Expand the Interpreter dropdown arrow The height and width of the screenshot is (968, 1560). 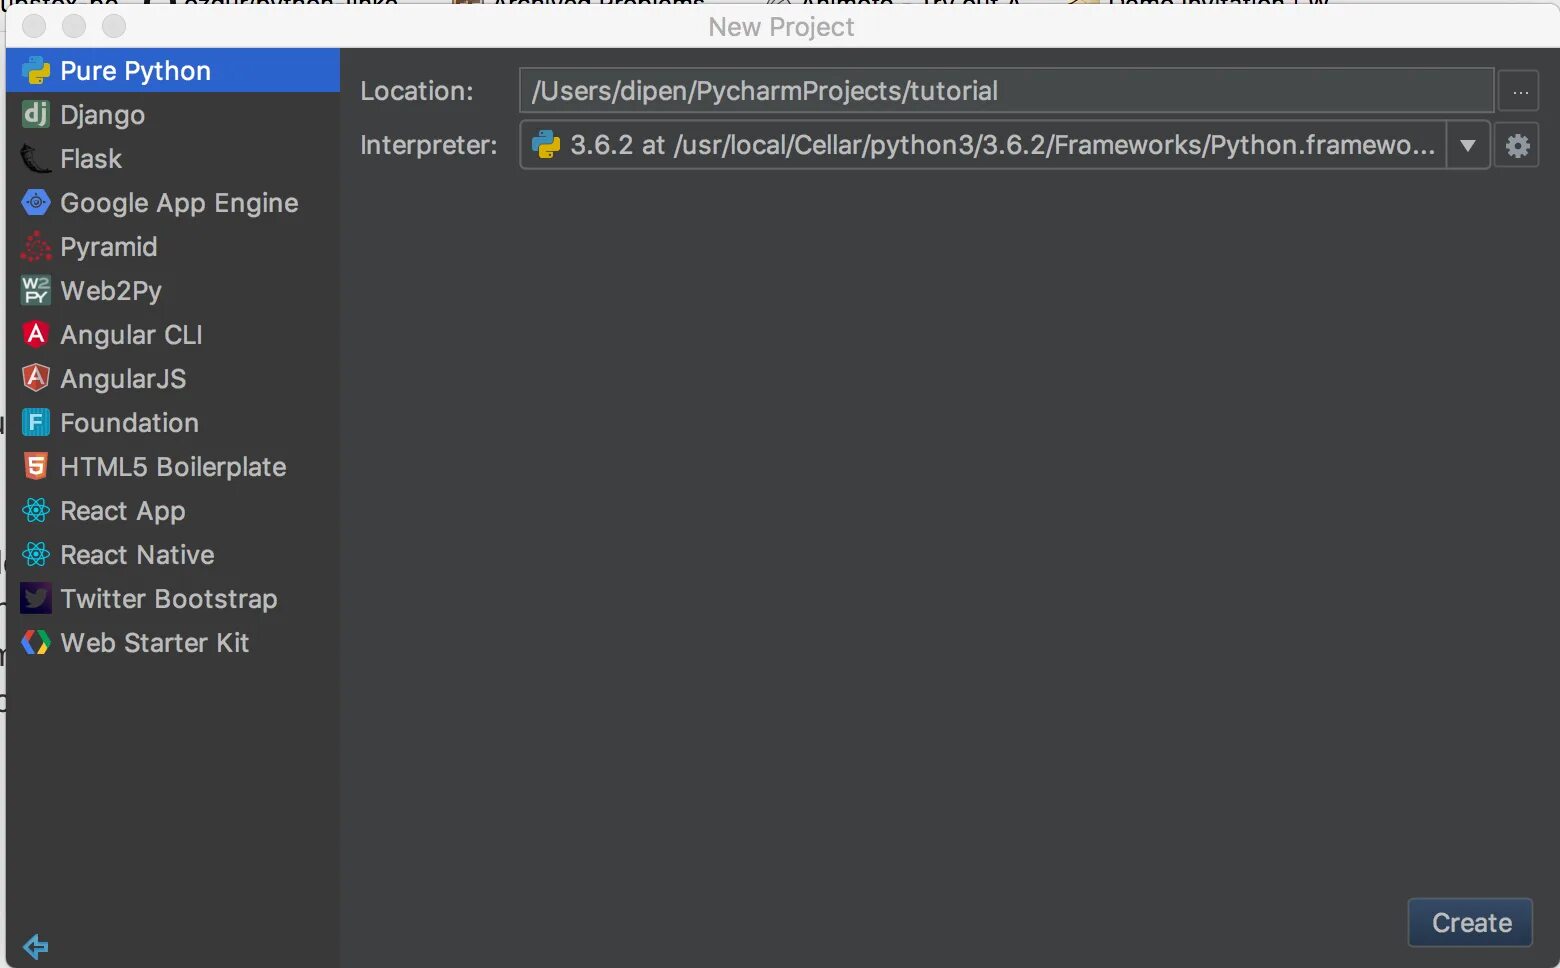point(1467,146)
